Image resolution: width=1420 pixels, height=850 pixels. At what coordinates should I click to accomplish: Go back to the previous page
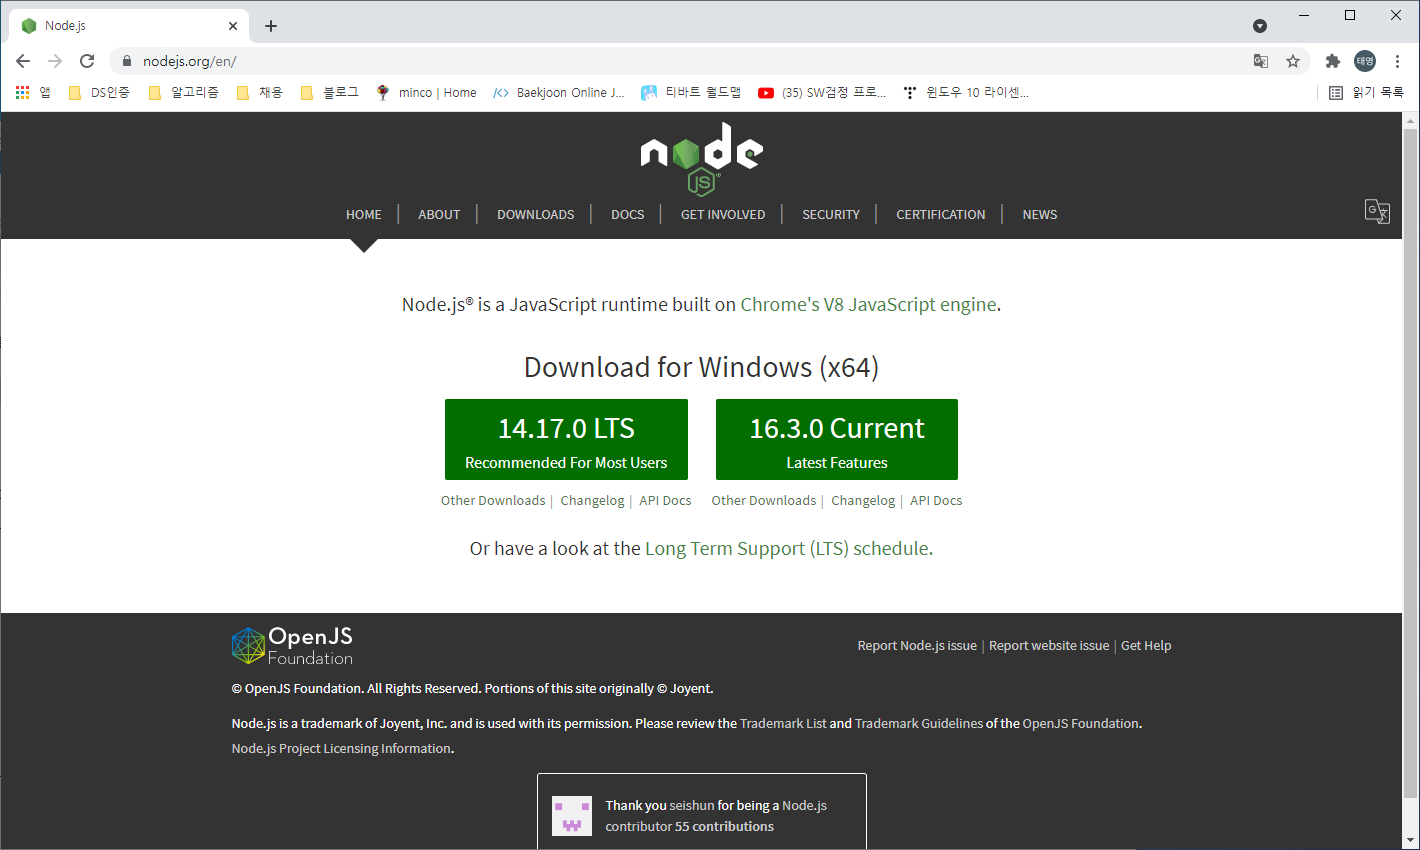point(23,61)
